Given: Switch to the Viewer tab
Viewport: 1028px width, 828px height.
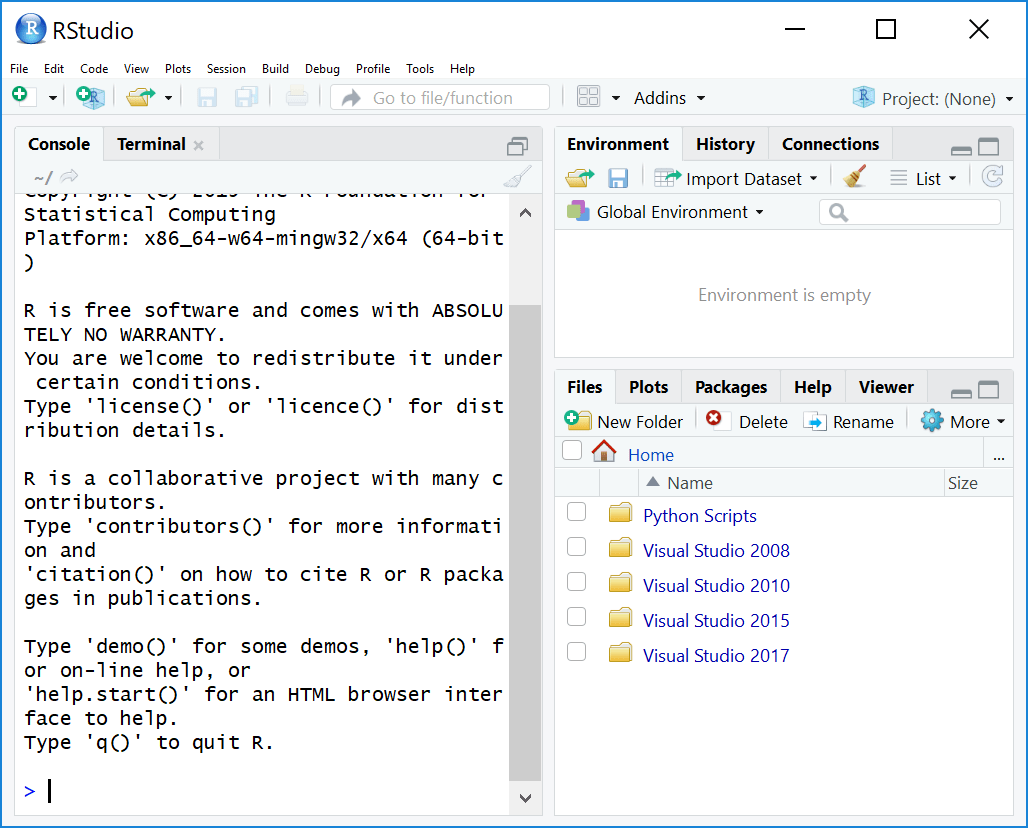Looking at the screenshot, I should (886, 387).
